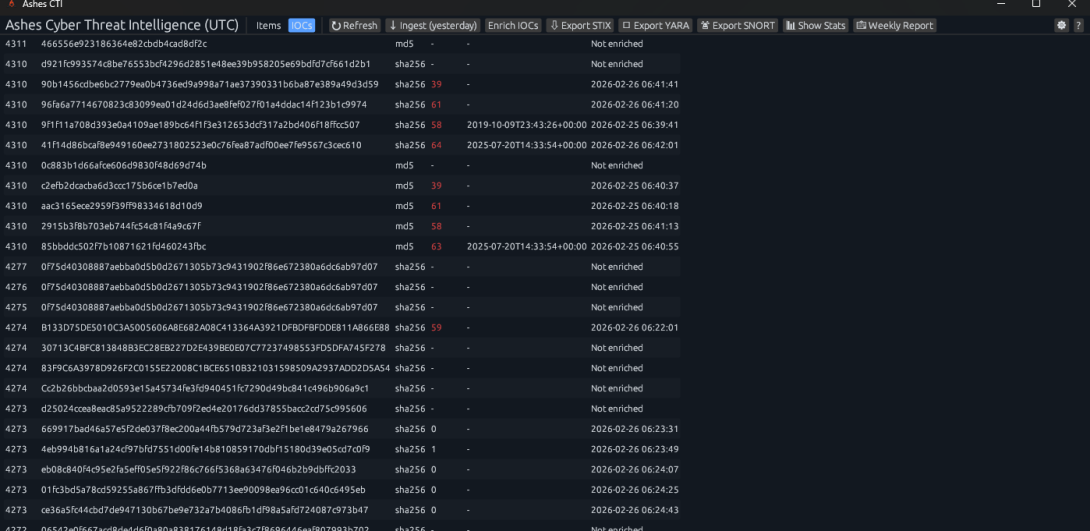Click enrichment time 2026-02-26 06:24:43
Screen dimensions: 1090x531
tap(635, 510)
